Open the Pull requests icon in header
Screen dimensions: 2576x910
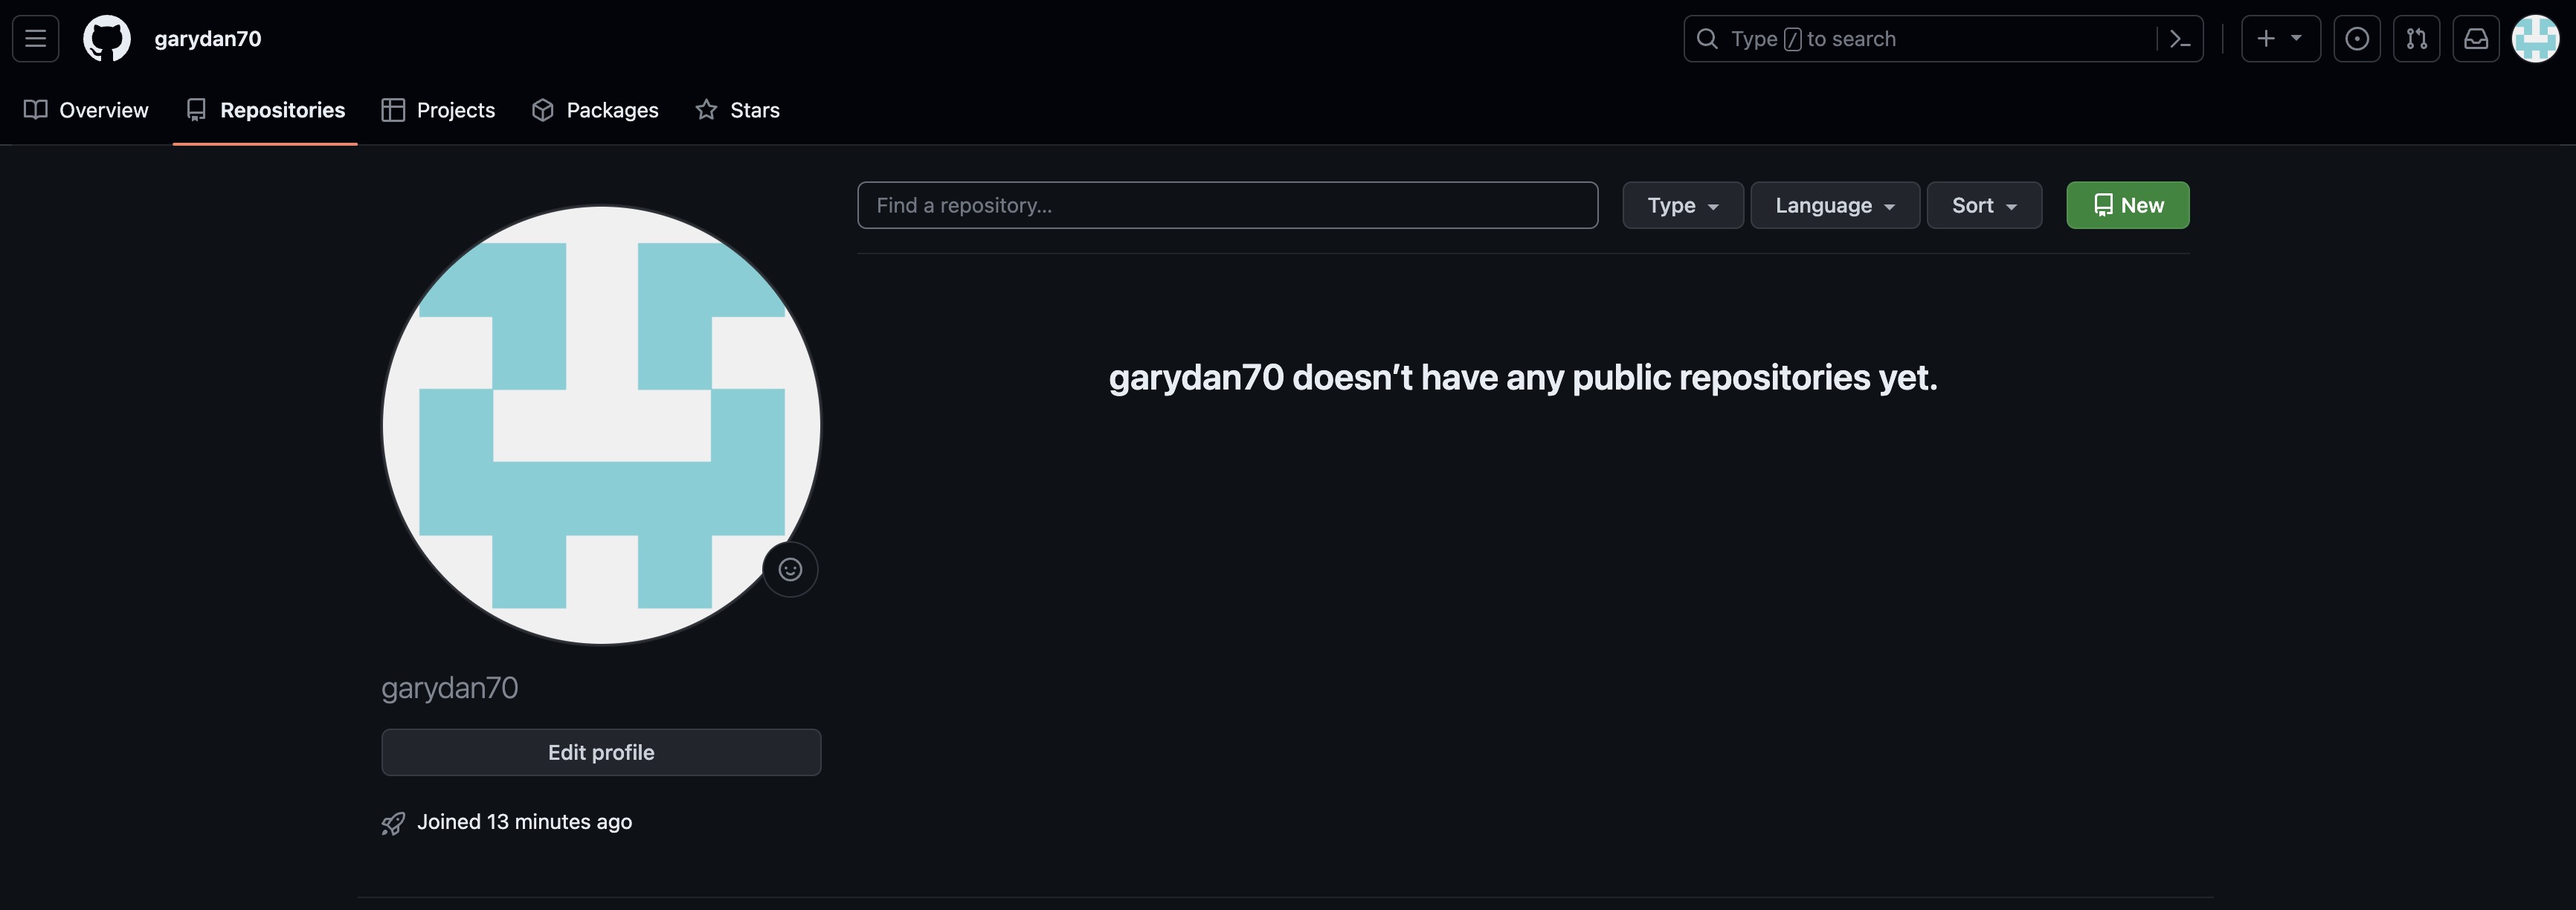pos(2416,39)
